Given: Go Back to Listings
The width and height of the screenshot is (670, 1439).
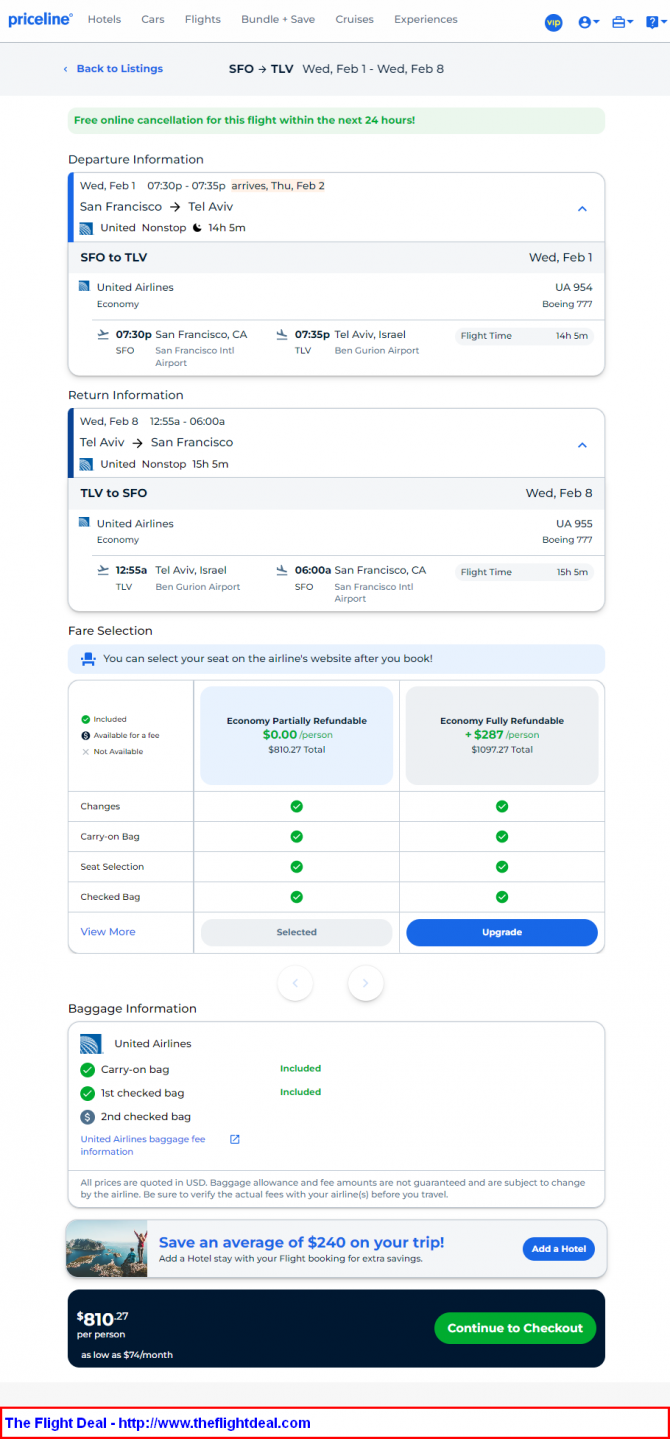Looking at the screenshot, I should point(113,69).
